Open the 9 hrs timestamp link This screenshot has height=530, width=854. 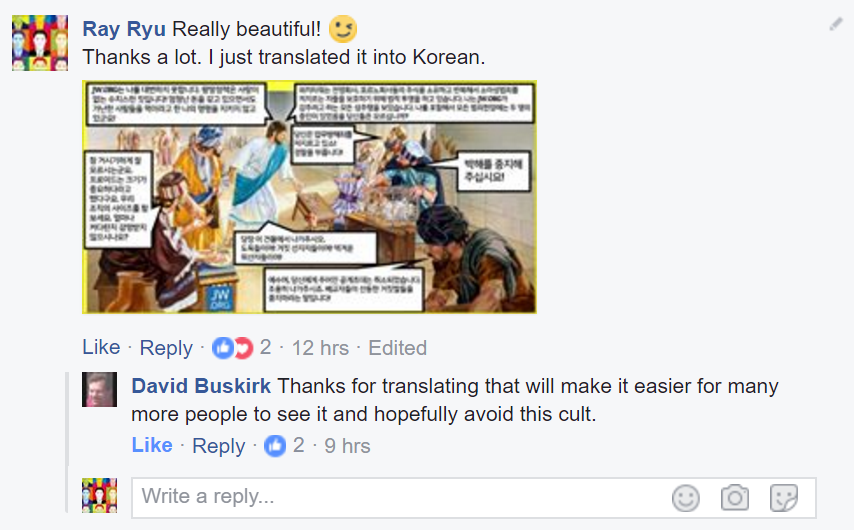347,446
